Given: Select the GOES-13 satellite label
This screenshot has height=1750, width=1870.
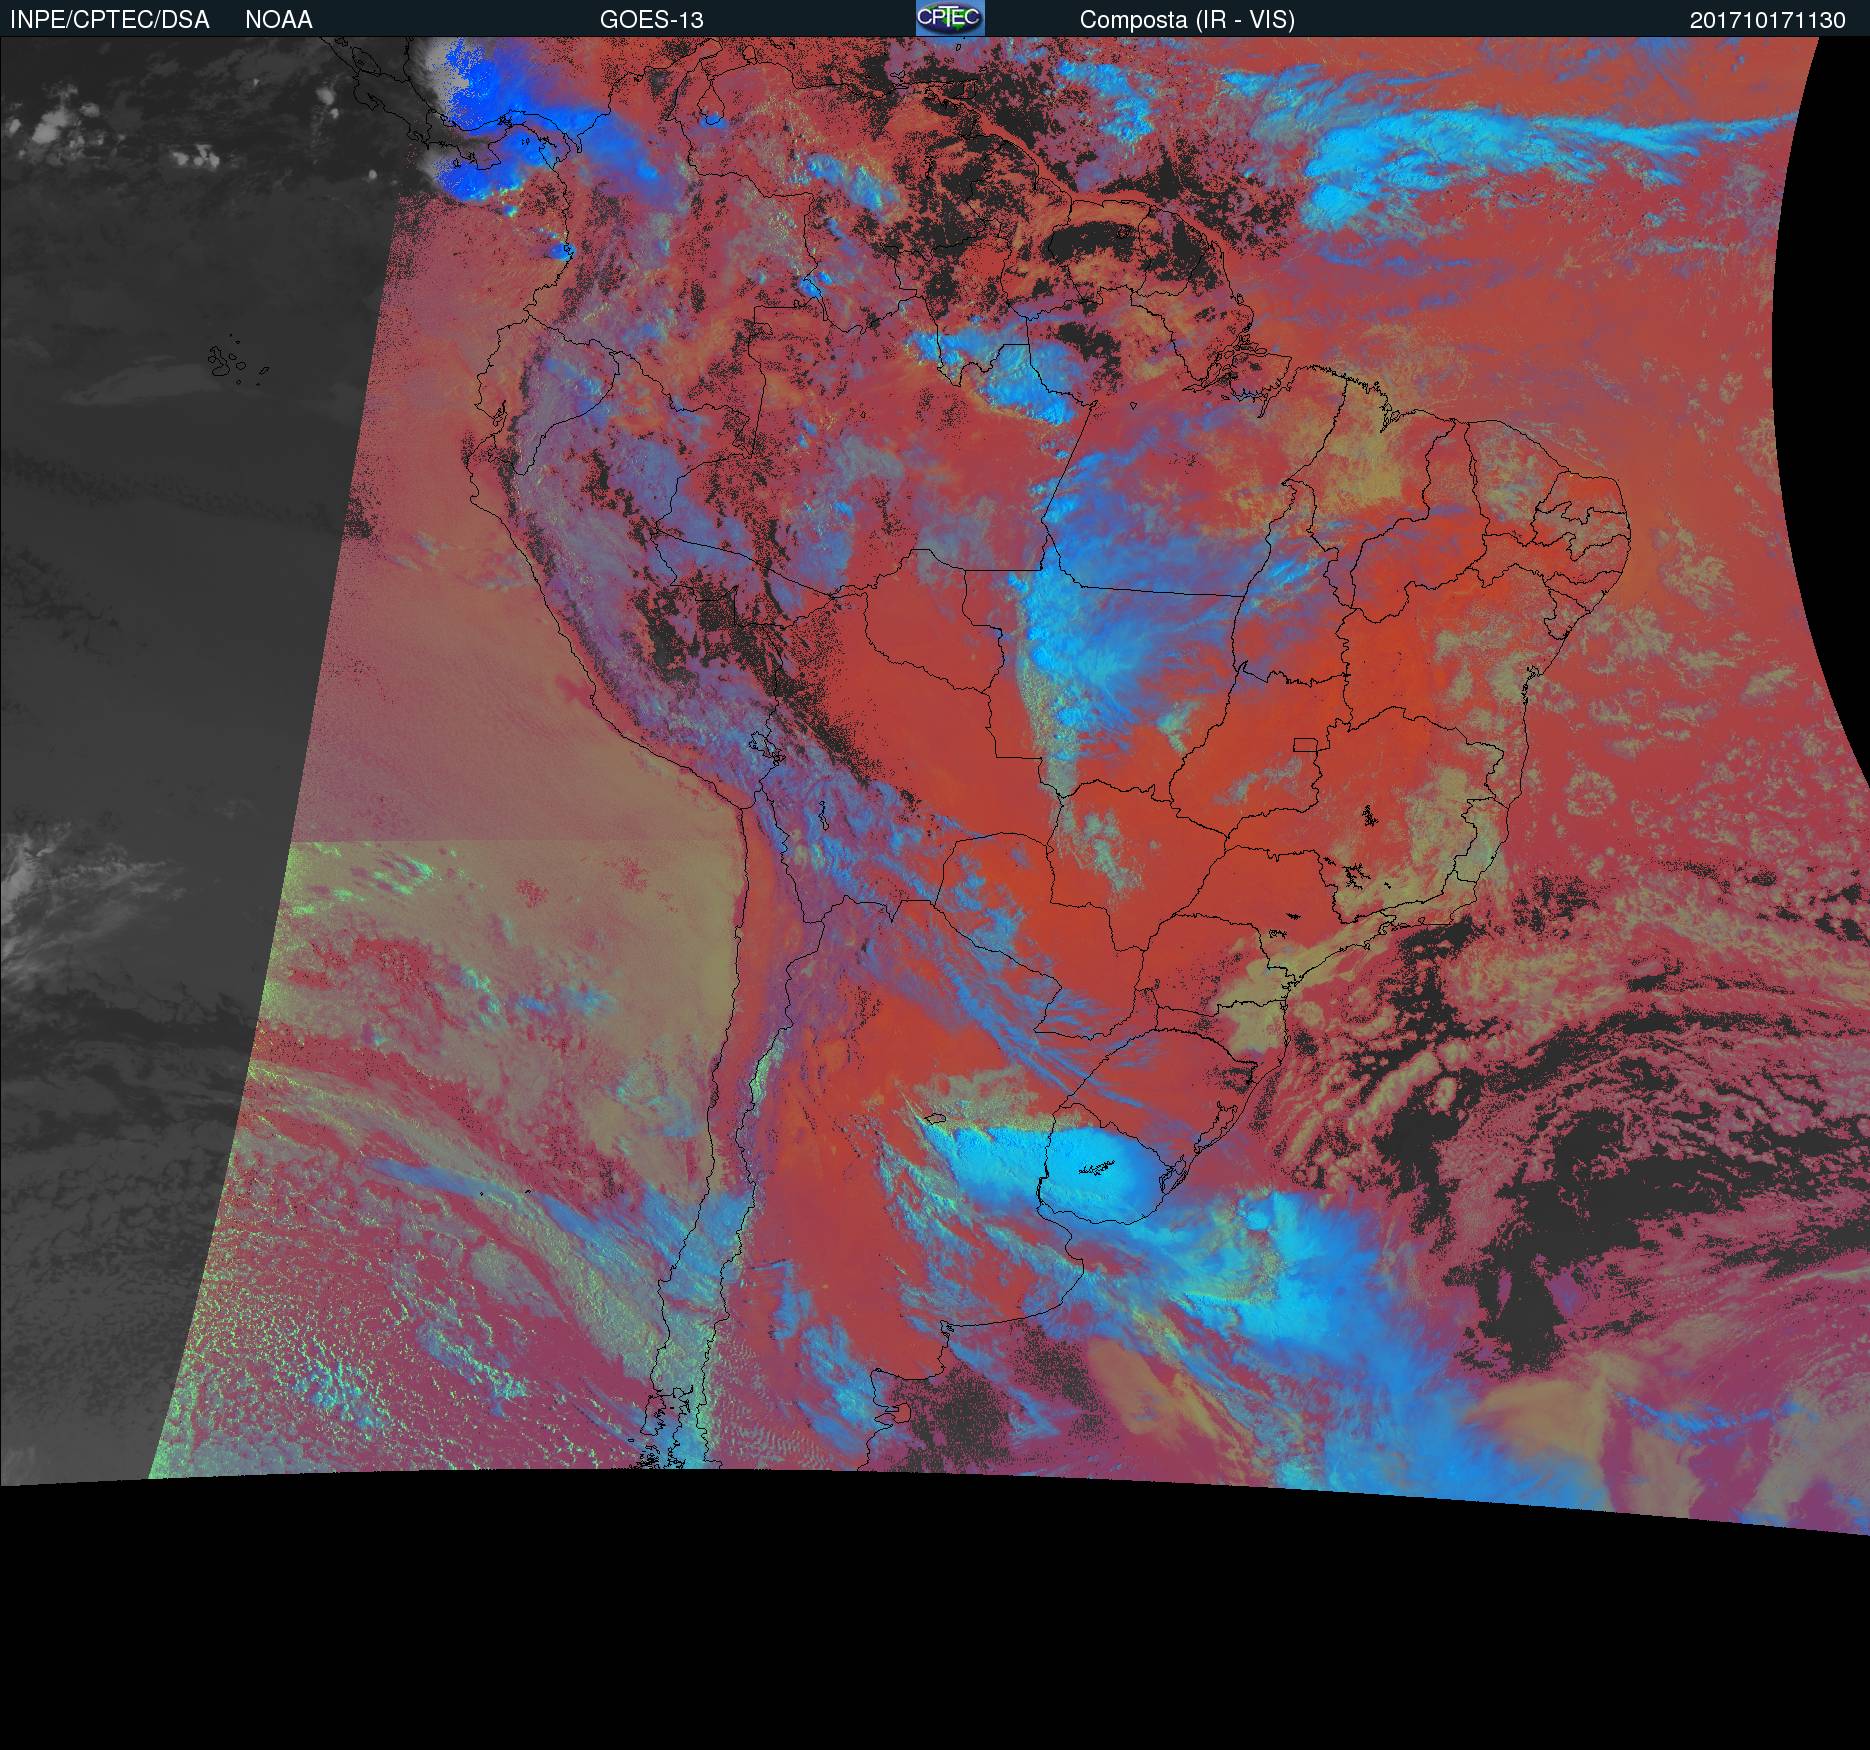Looking at the screenshot, I should click(x=651, y=20).
